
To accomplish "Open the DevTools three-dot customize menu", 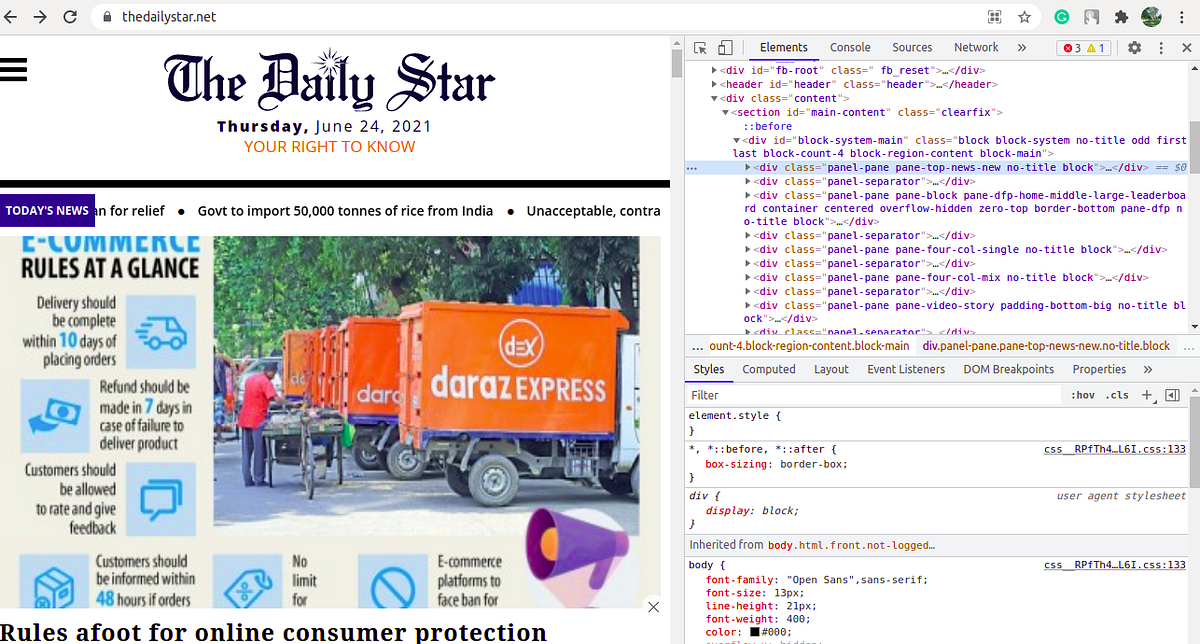I will pyautogui.click(x=1160, y=47).
